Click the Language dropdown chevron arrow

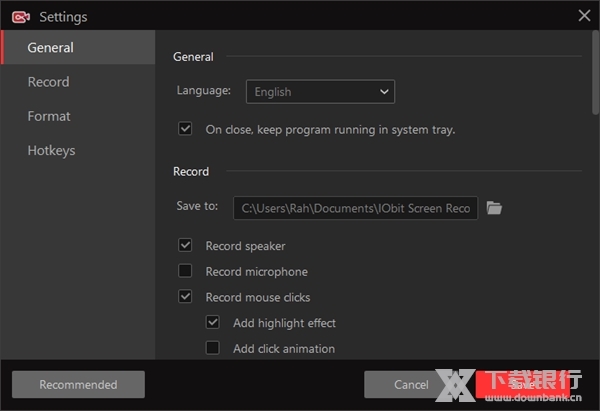click(384, 92)
